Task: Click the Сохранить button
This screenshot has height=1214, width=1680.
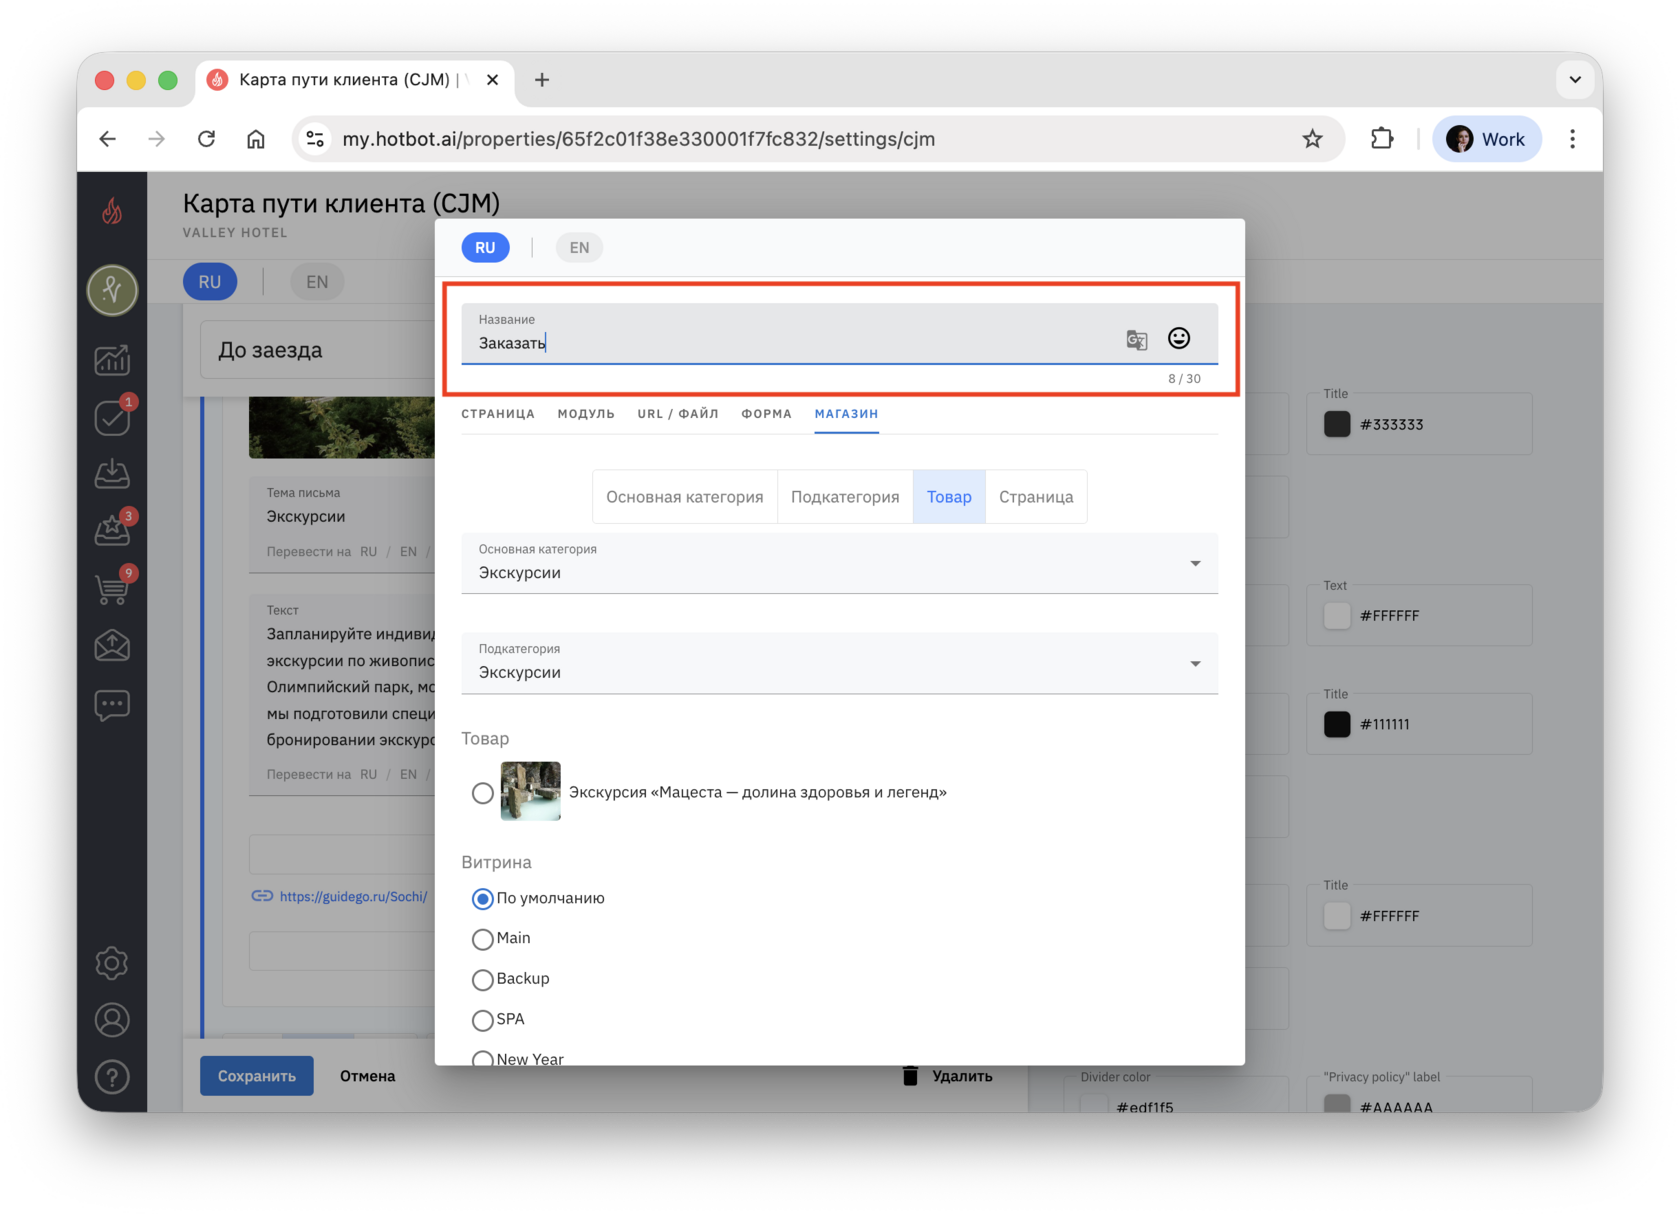Action: [x=257, y=1076]
